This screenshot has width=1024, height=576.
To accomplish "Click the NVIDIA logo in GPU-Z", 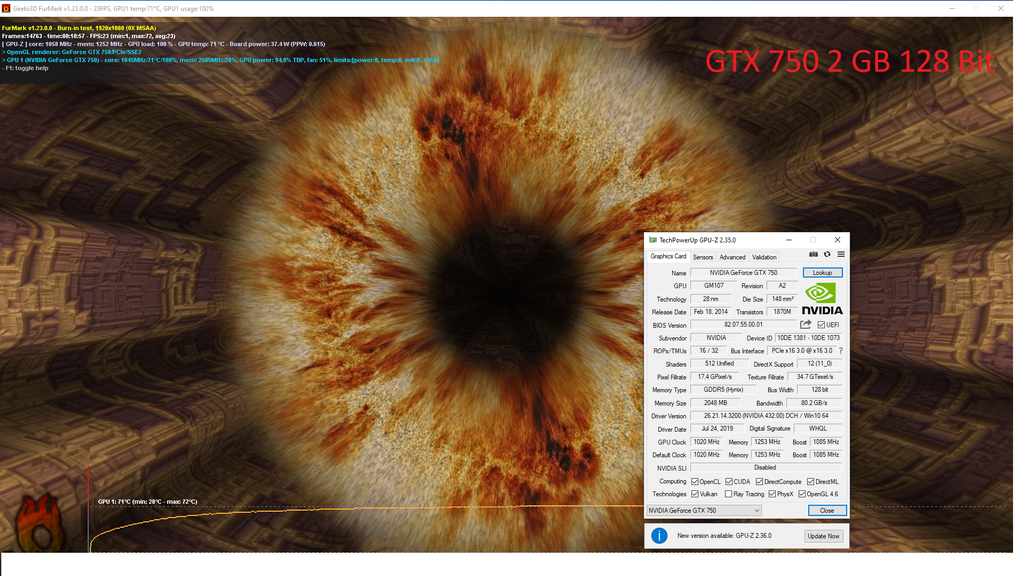I will (822, 300).
